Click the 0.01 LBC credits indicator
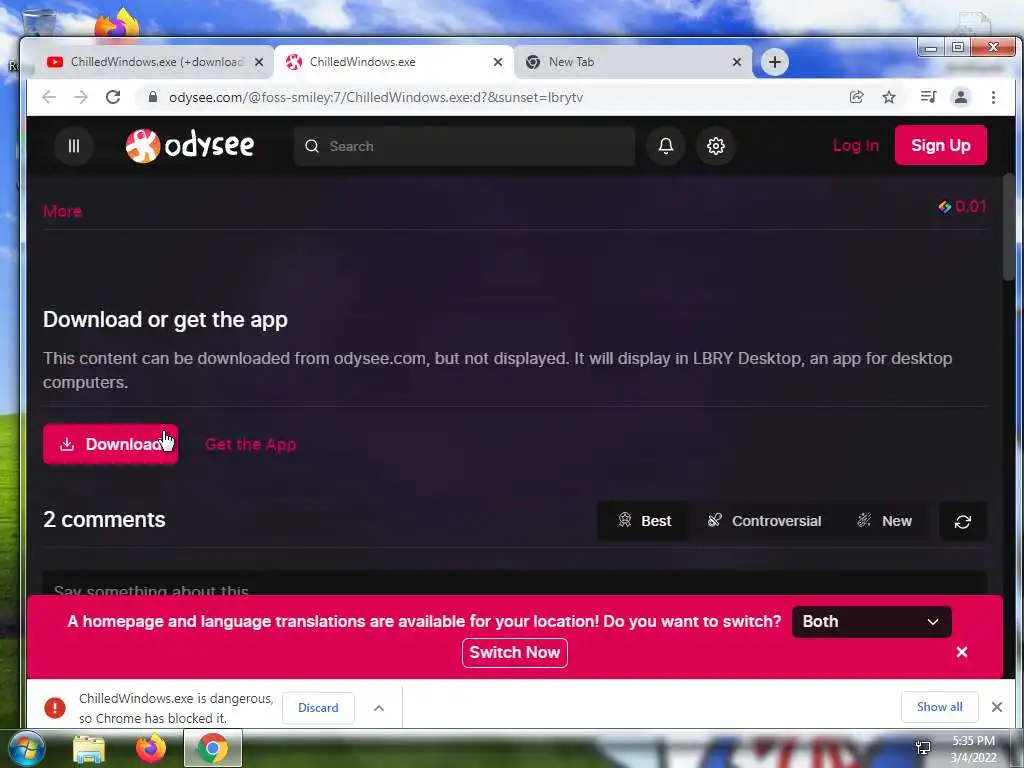The image size is (1024, 768). pyautogui.click(x=962, y=206)
